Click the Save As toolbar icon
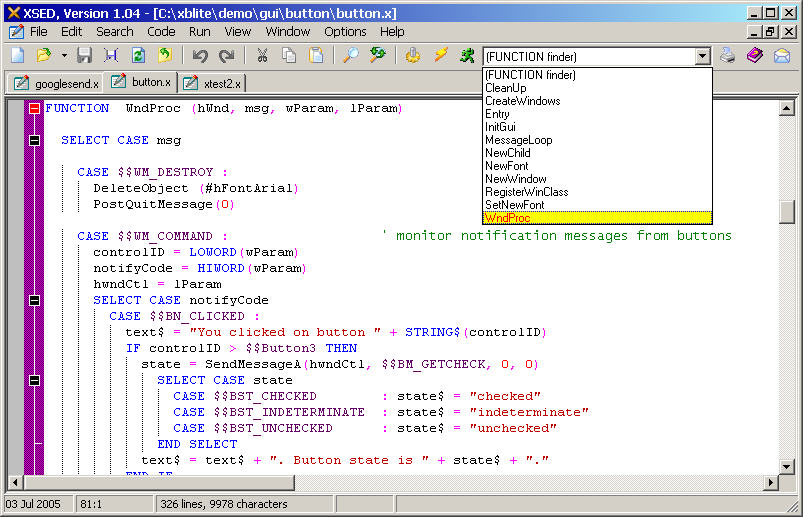Image resolution: width=803 pixels, height=517 pixels. [x=111, y=55]
